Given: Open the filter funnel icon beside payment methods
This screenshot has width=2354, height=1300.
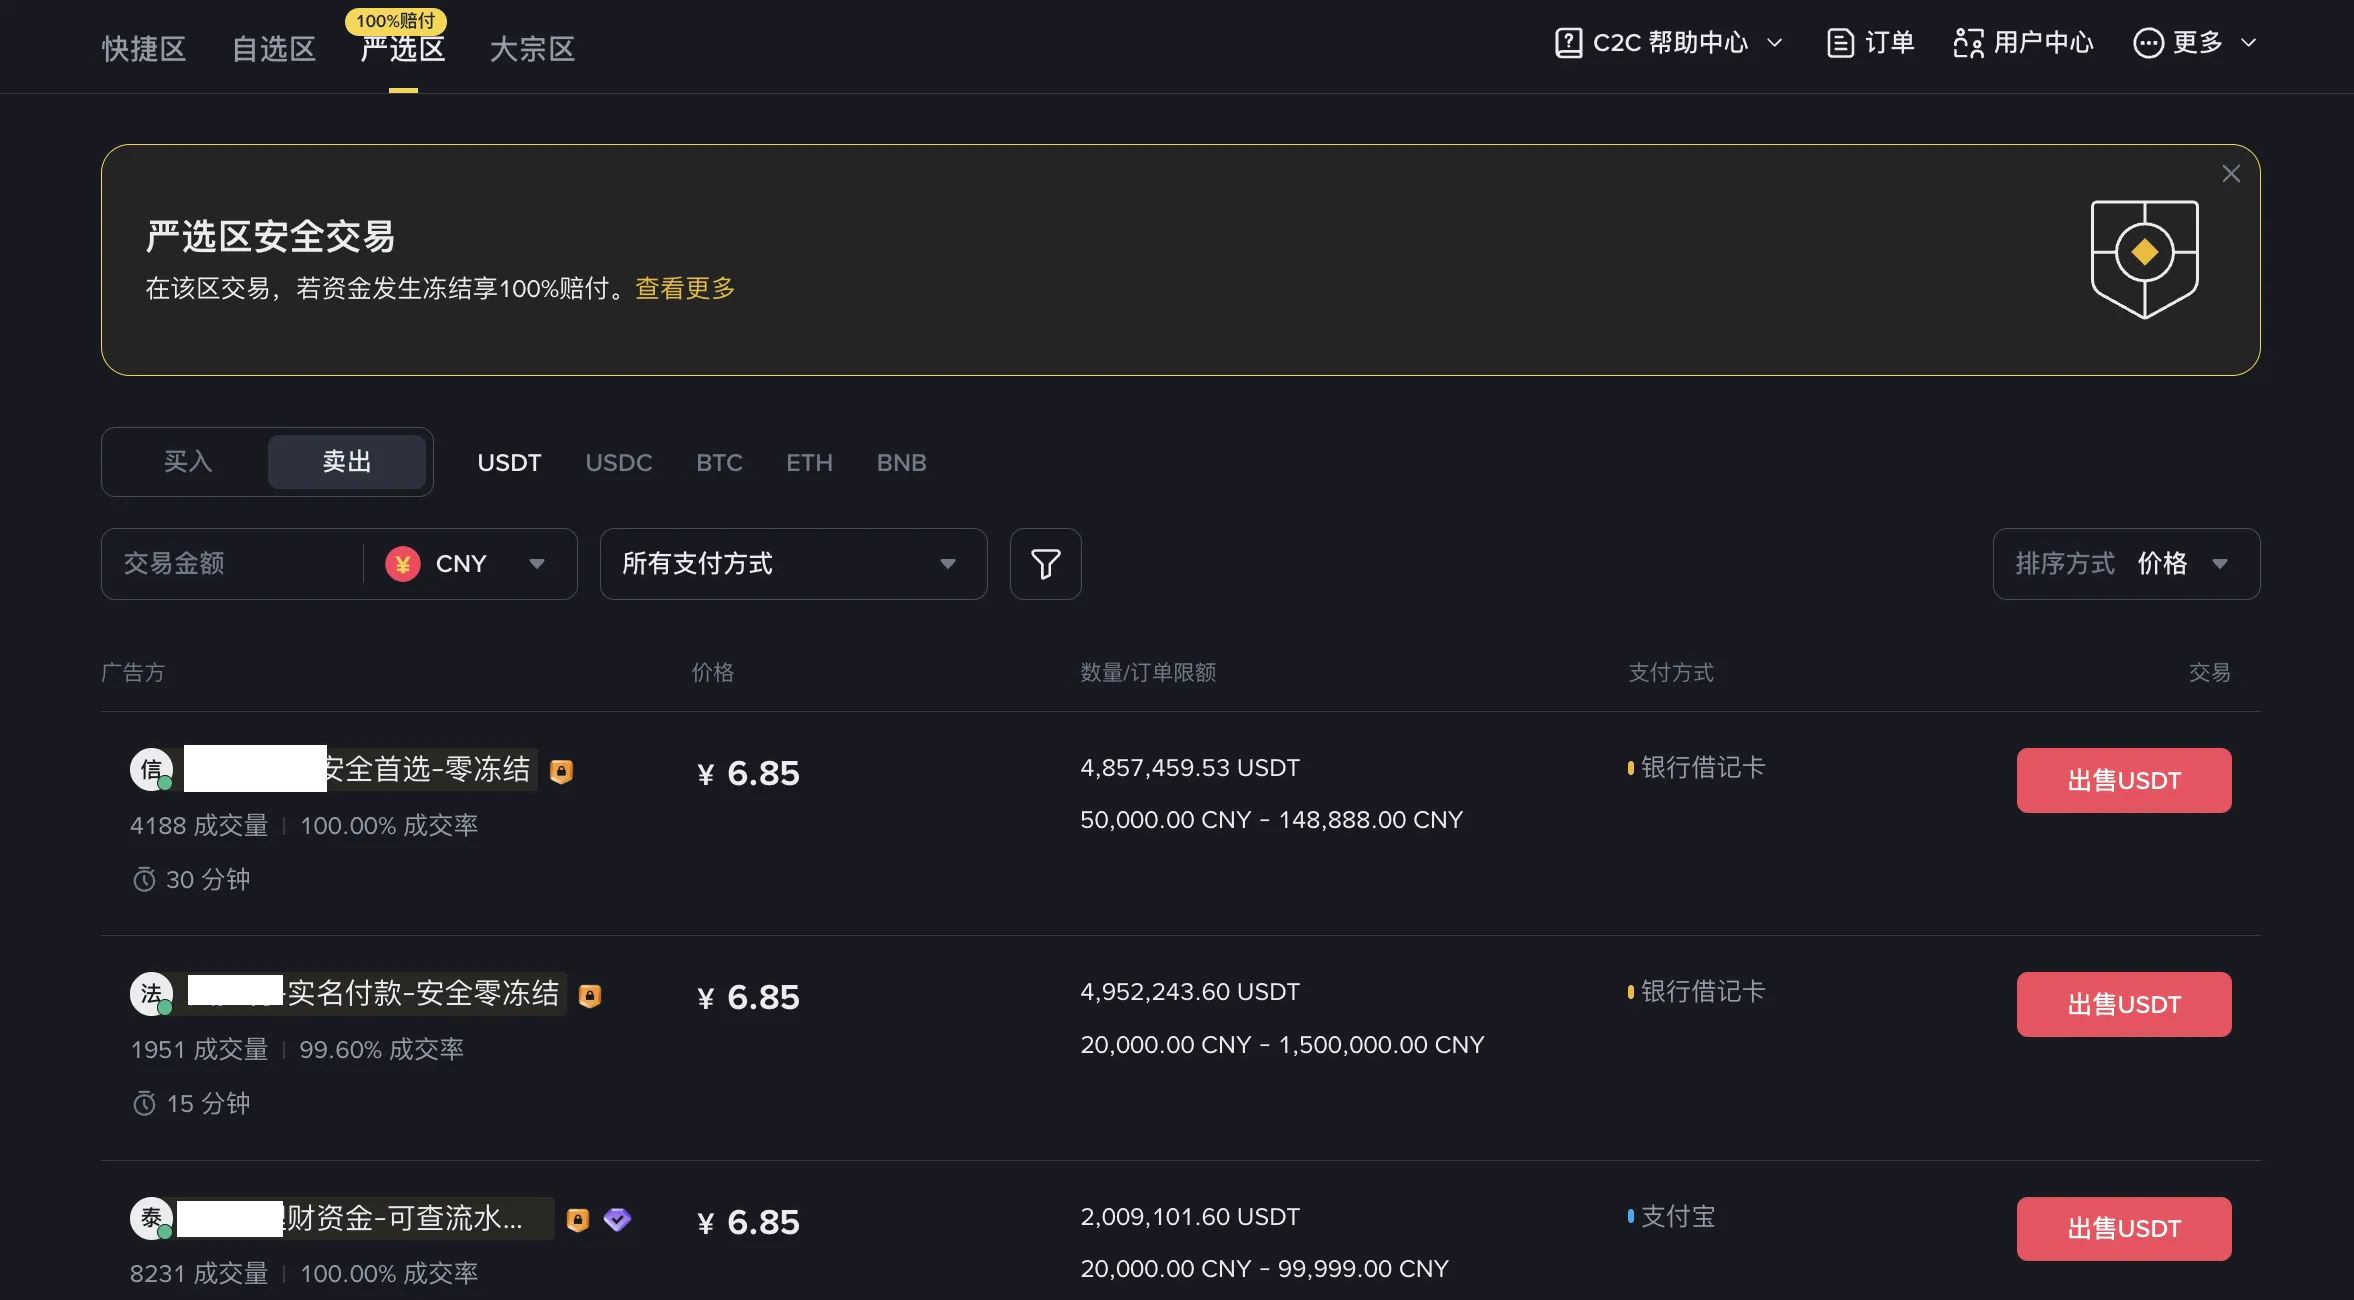Looking at the screenshot, I should [1045, 564].
